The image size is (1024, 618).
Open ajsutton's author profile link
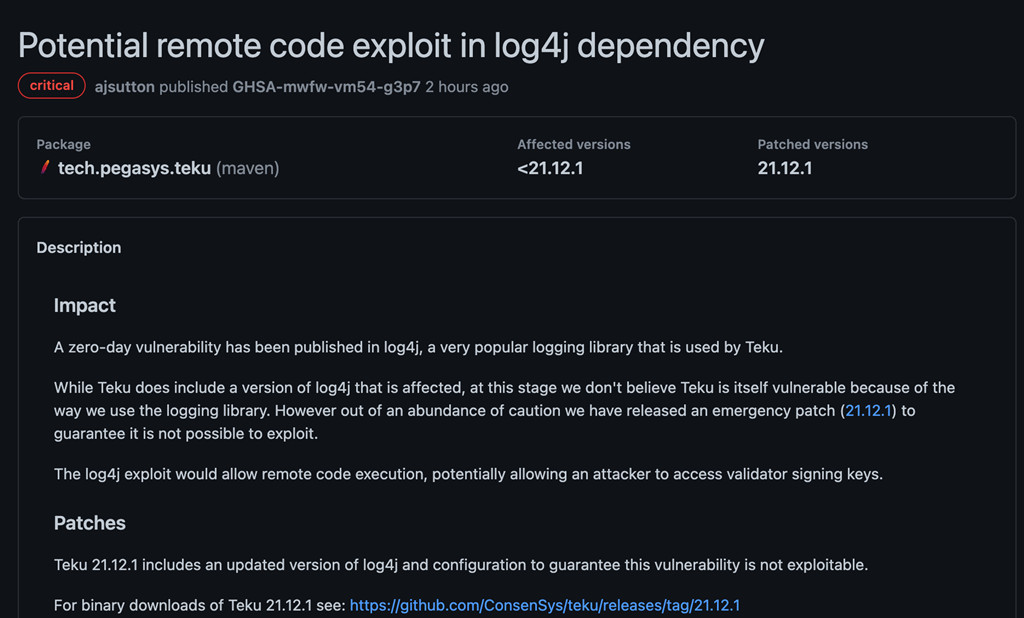[x=125, y=87]
